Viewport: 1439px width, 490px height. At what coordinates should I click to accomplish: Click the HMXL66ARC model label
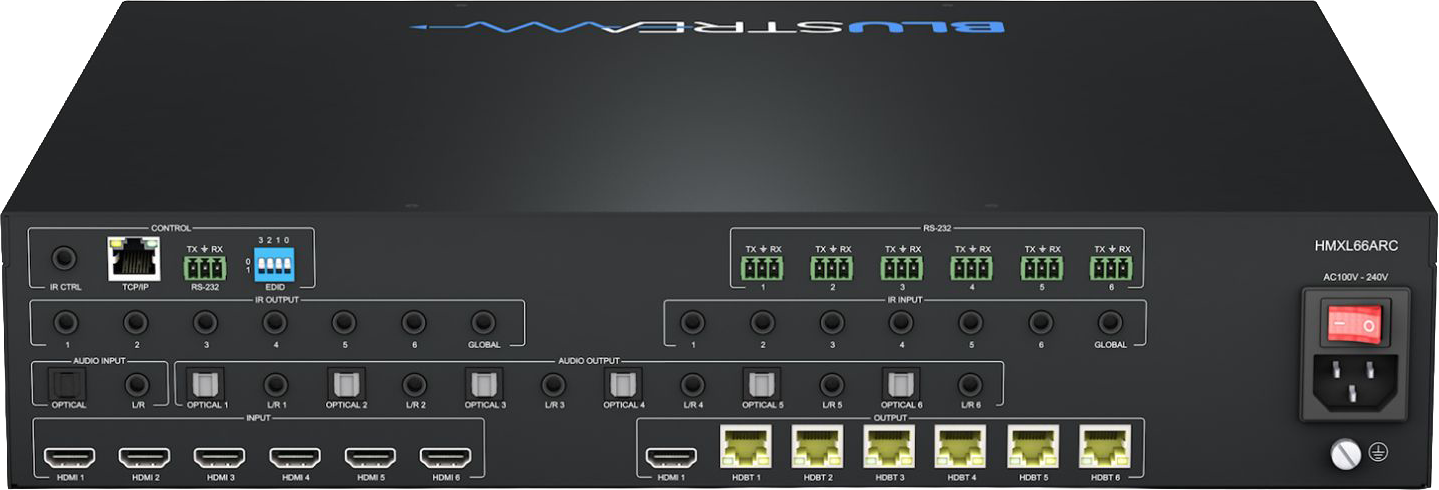(x=1356, y=244)
